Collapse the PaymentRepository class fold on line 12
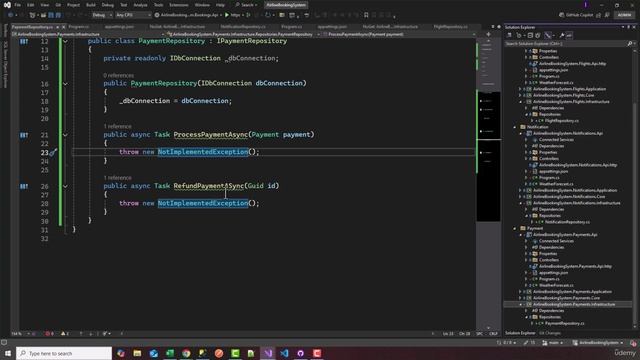The height and width of the screenshot is (360, 640). 65,41
